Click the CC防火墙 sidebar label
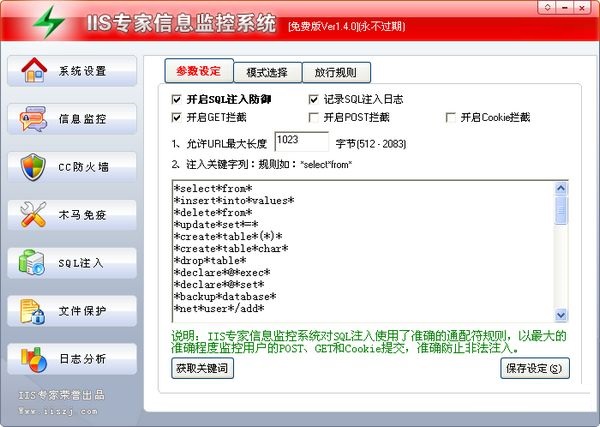Screen dimensions: 600x427 tap(83, 167)
